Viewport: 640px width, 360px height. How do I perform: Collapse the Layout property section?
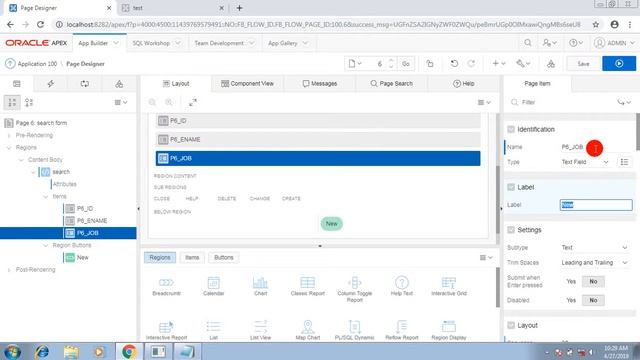tap(511, 325)
